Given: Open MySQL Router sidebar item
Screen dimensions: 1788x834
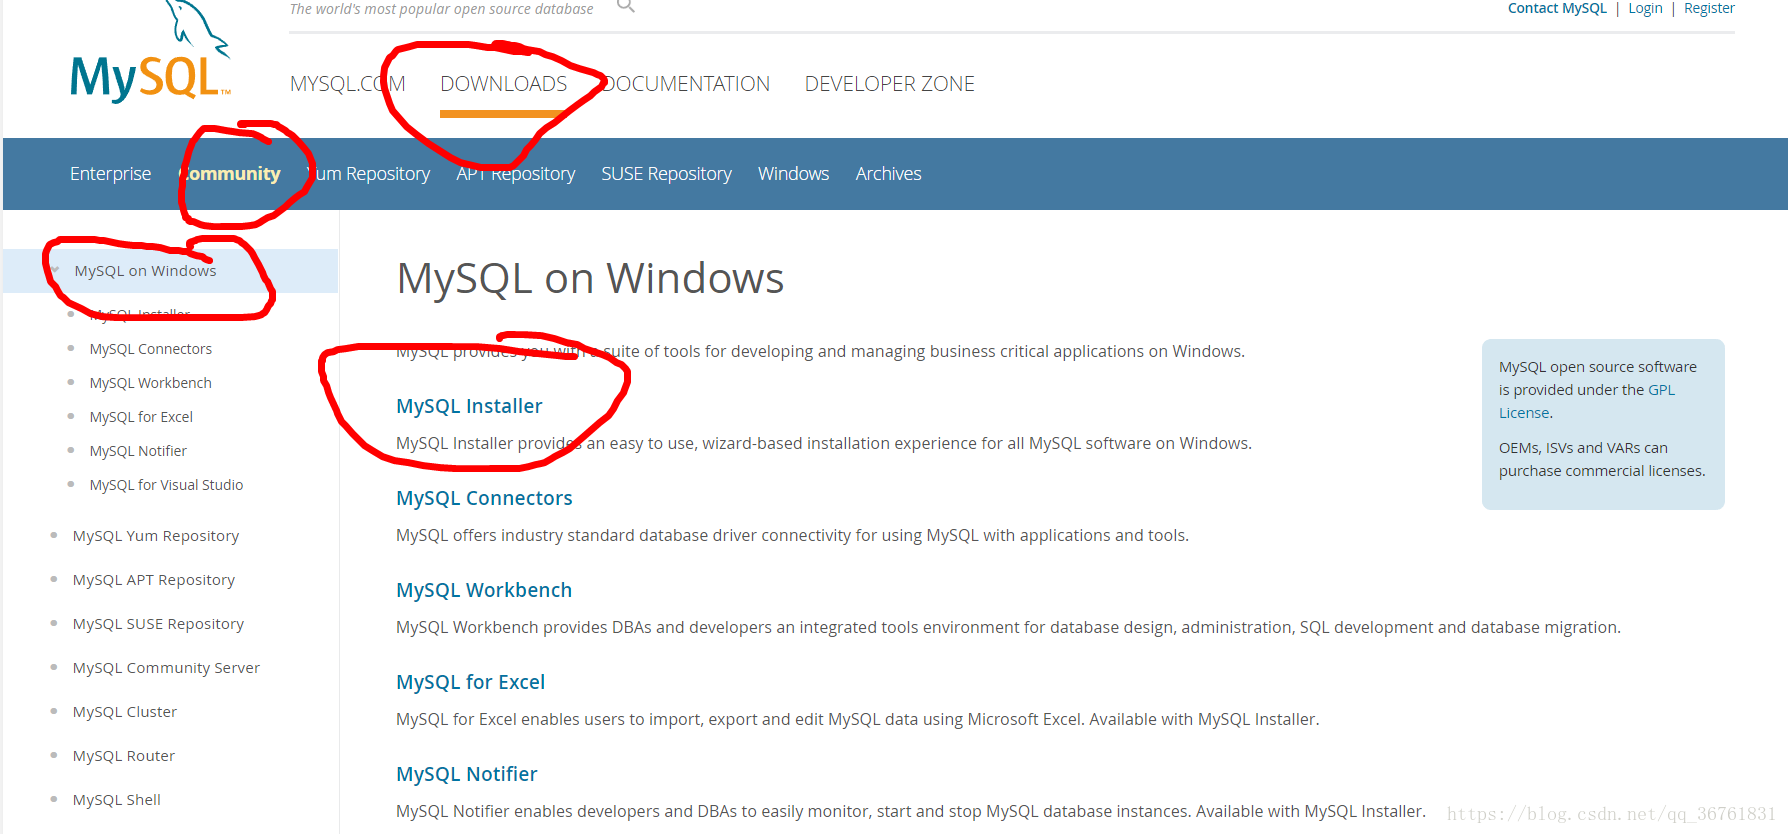Looking at the screenshot, I should point(124,756).
